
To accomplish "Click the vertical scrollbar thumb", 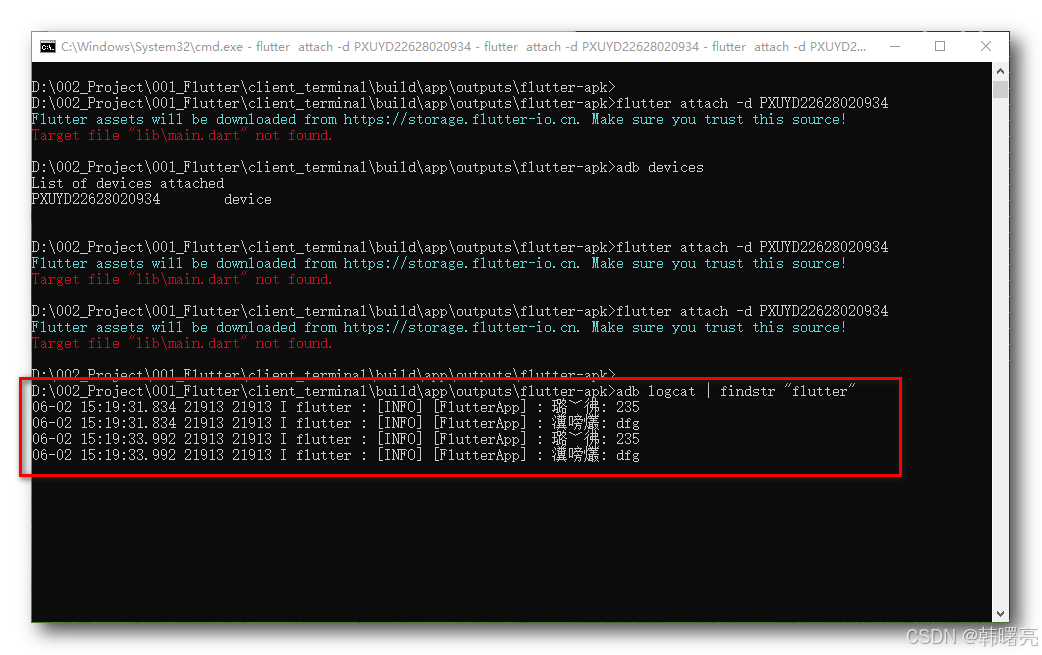I will (x=1000, y=89).
